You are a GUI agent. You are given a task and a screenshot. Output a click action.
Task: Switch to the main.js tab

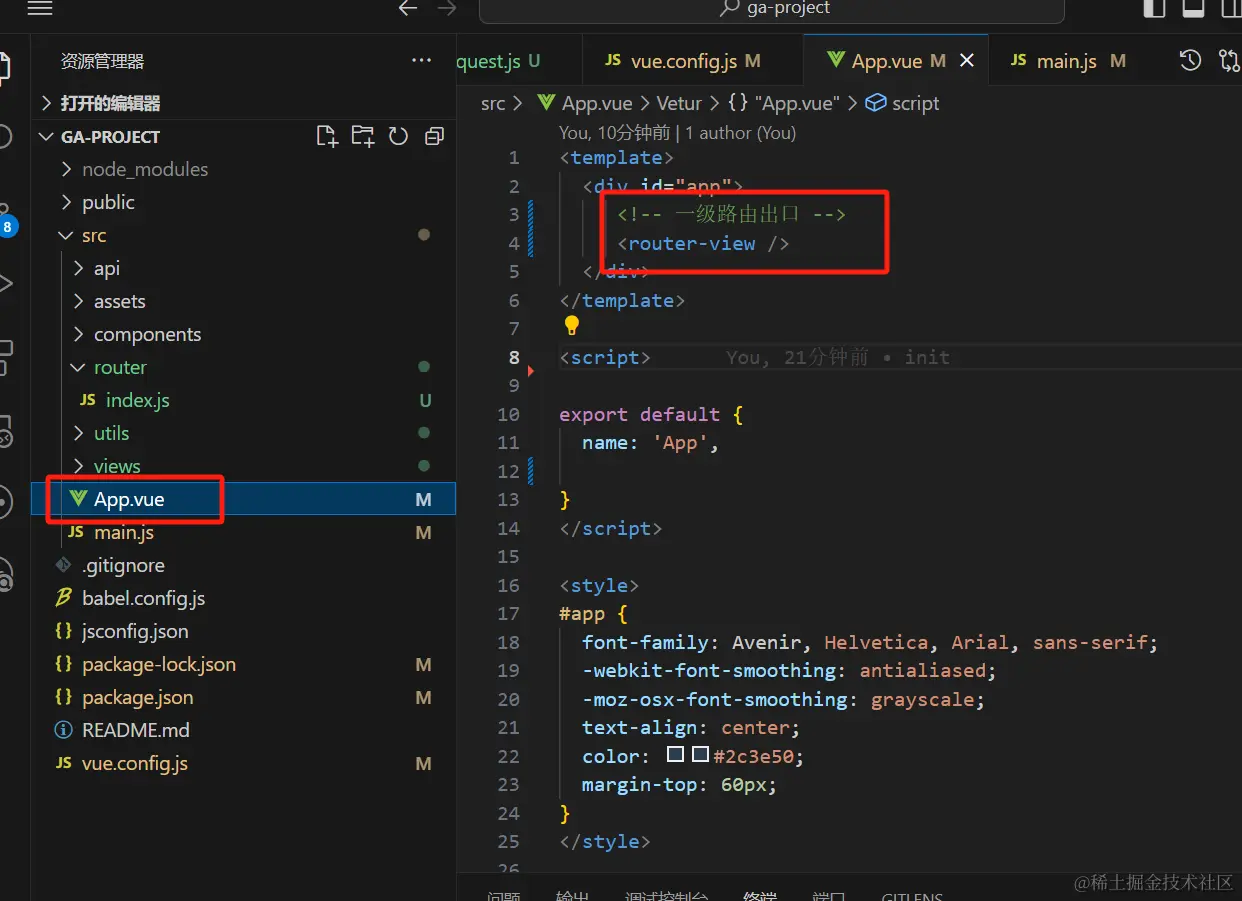1067,61
